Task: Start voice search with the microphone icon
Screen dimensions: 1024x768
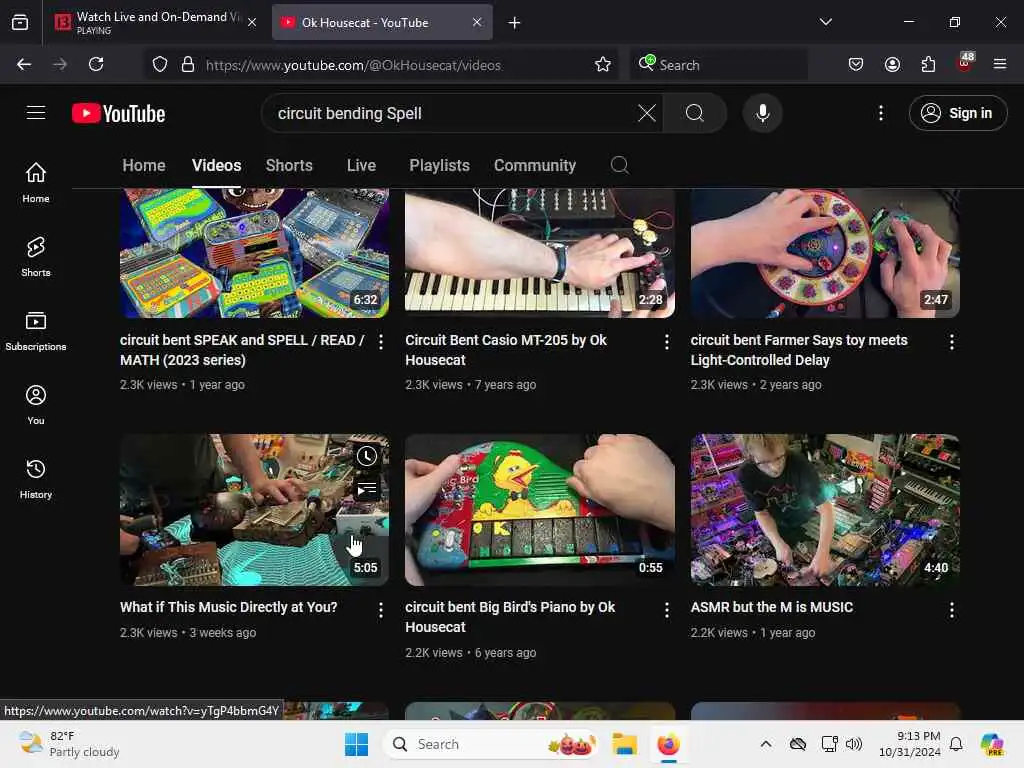Action: pyautogui.click(x=762, y=113)
